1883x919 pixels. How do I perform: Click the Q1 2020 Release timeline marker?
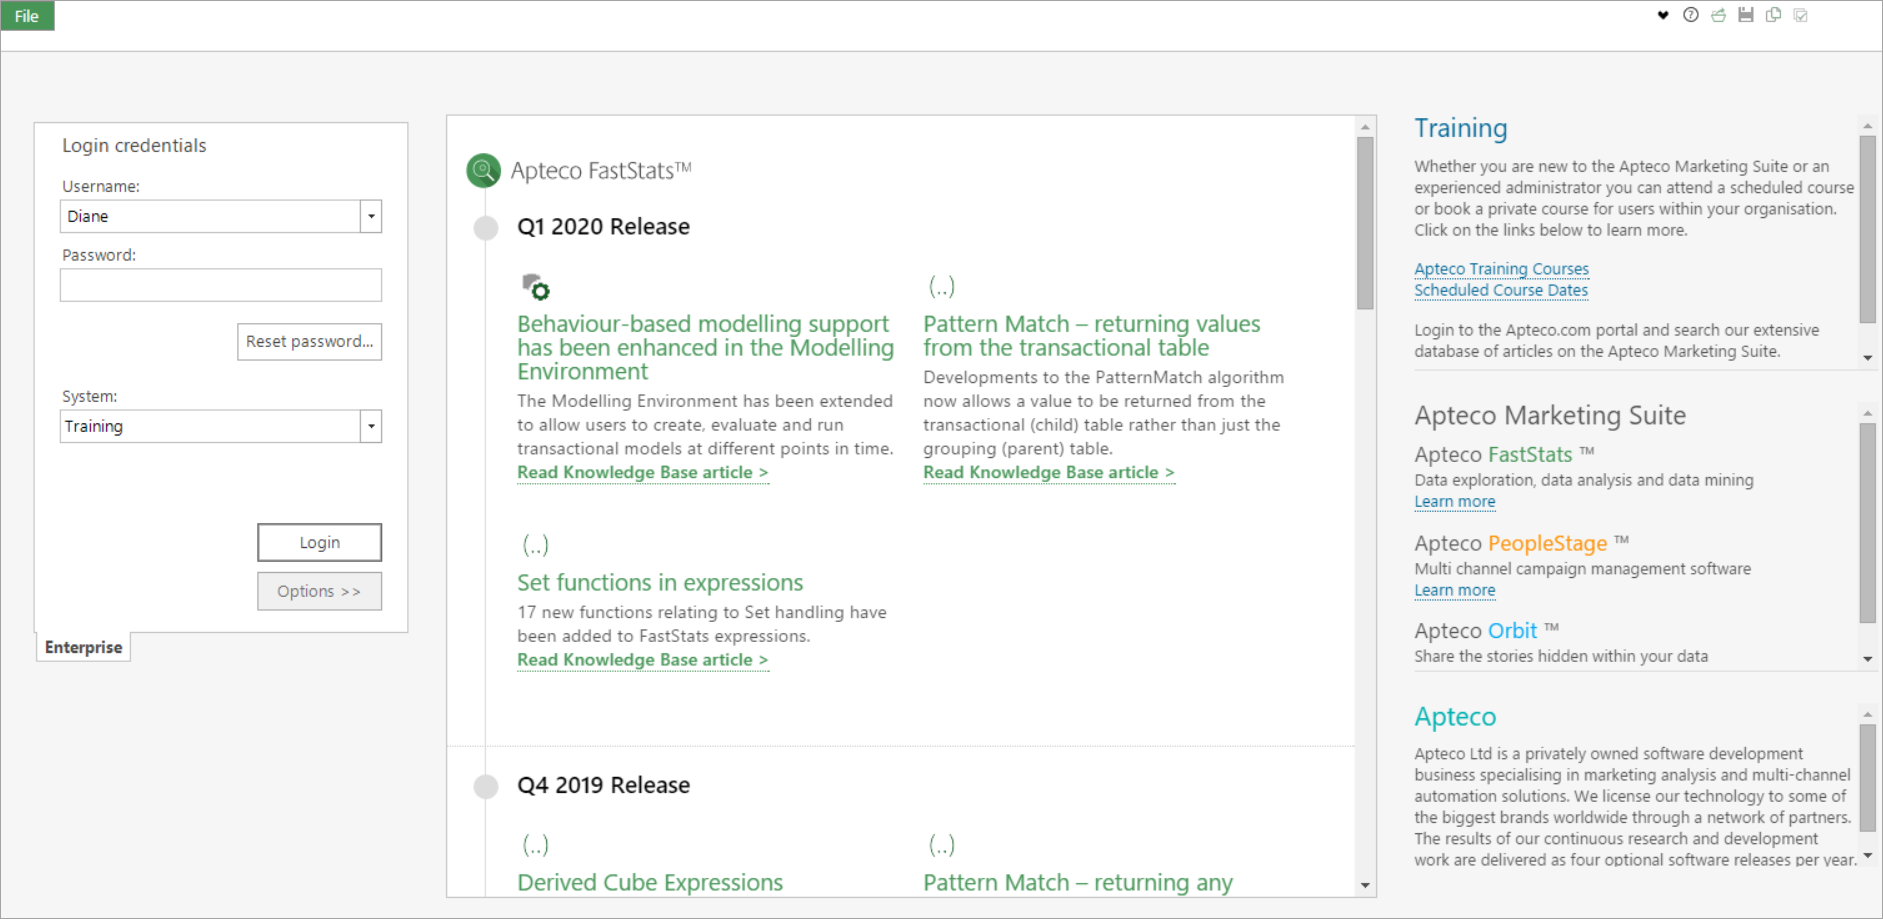(486, 228)
